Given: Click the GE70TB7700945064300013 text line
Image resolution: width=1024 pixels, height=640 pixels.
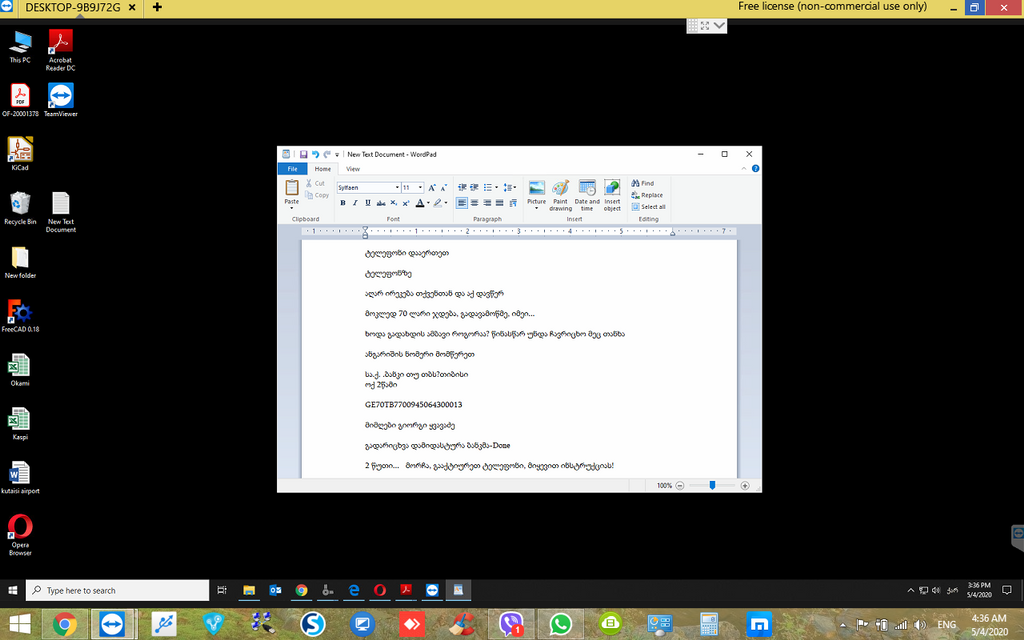Looking at the screenshot, I should (413, 405).
